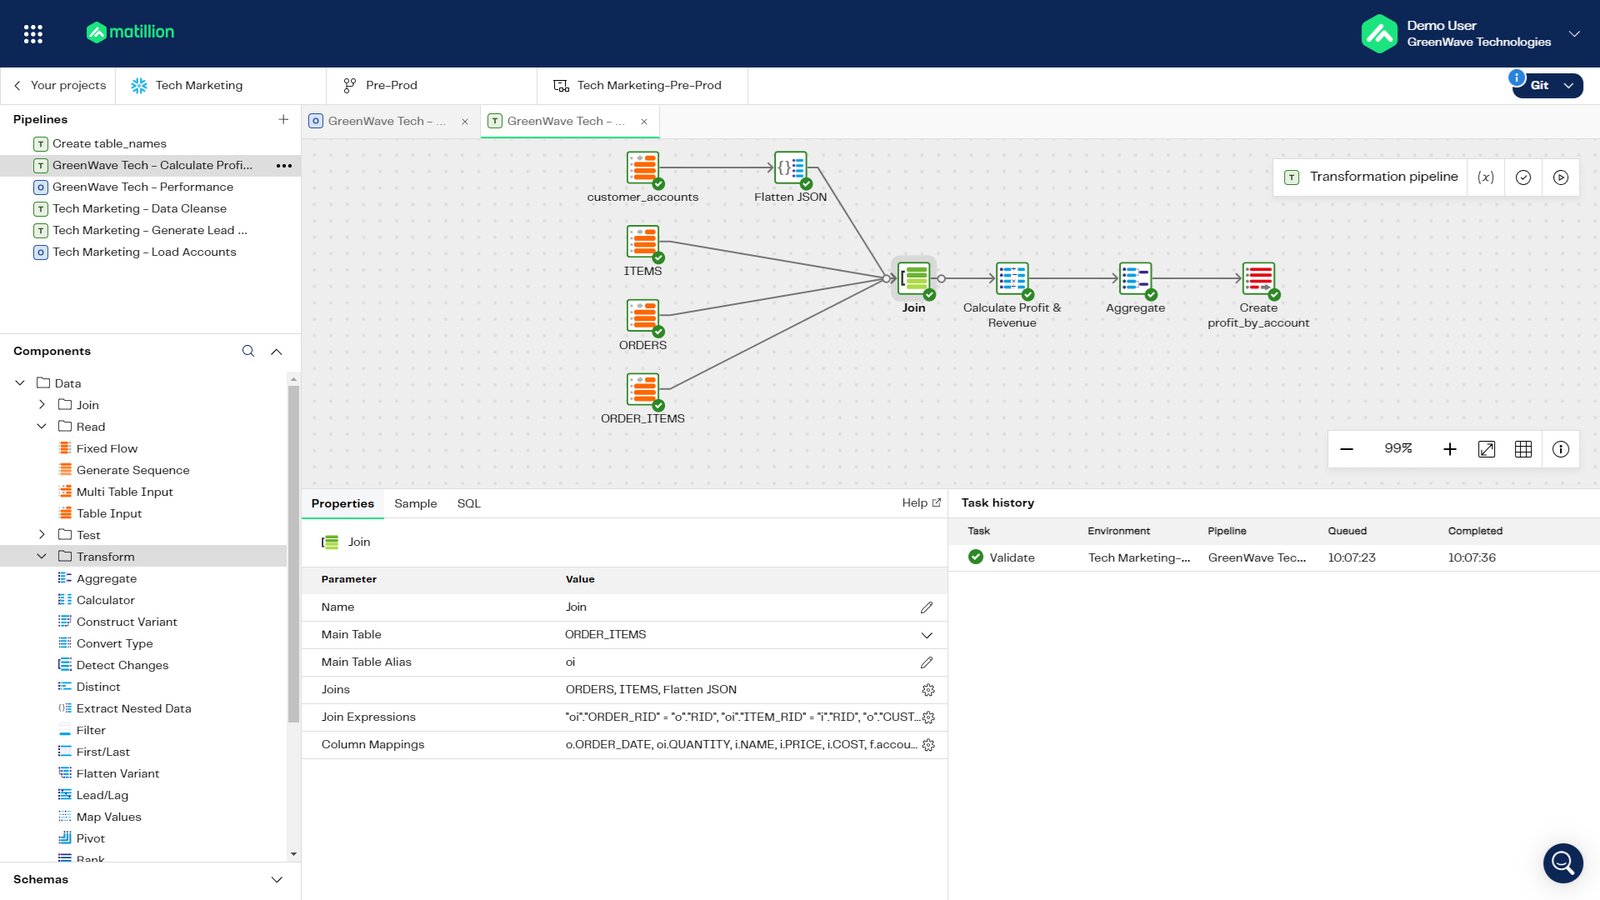Switch to the SQL tab

coord(469,504)
